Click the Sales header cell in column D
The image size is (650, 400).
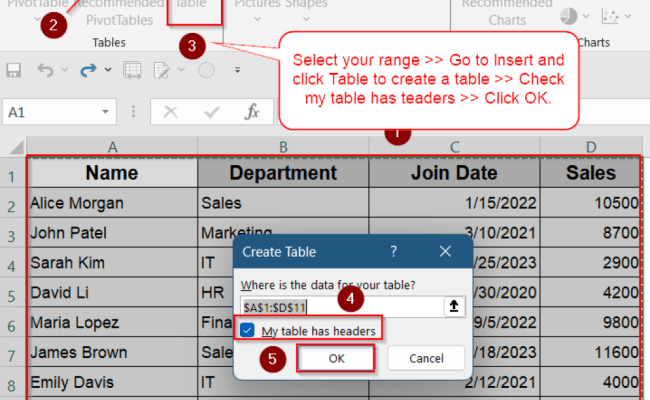(x=590, y=173)
